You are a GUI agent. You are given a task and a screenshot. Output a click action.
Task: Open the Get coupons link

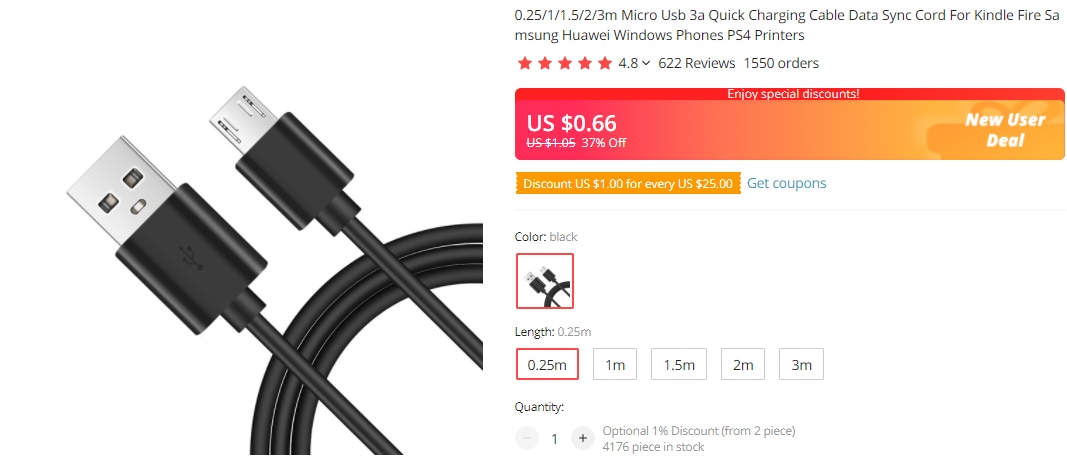pyautogui.click(x=787, y=183)
